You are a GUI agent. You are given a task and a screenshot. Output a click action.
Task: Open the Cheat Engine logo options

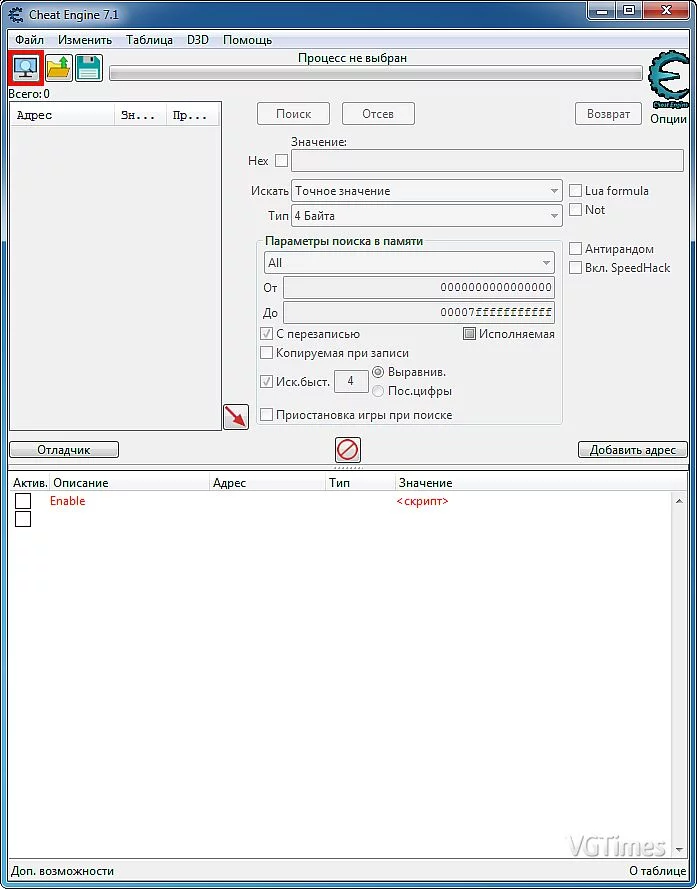coord(669,81)
